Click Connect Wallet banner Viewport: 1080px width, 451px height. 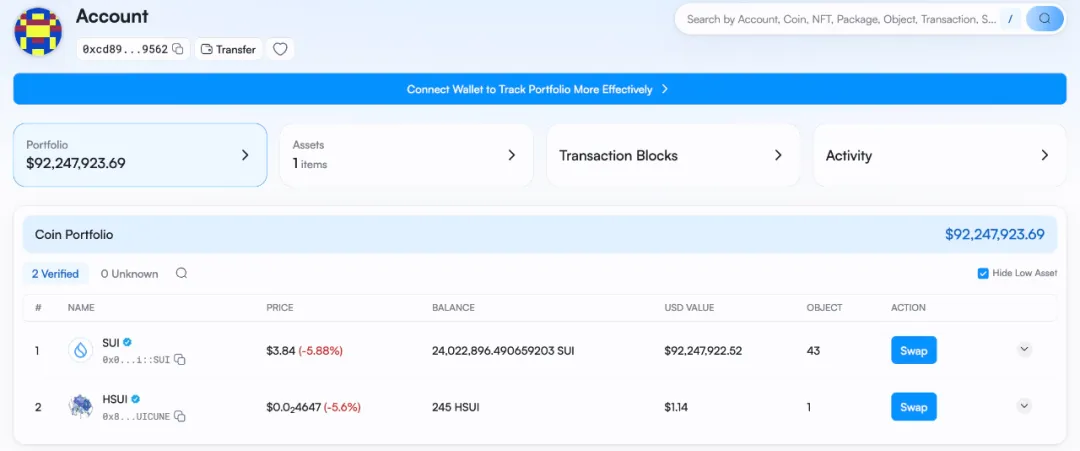tap(539, 89)
